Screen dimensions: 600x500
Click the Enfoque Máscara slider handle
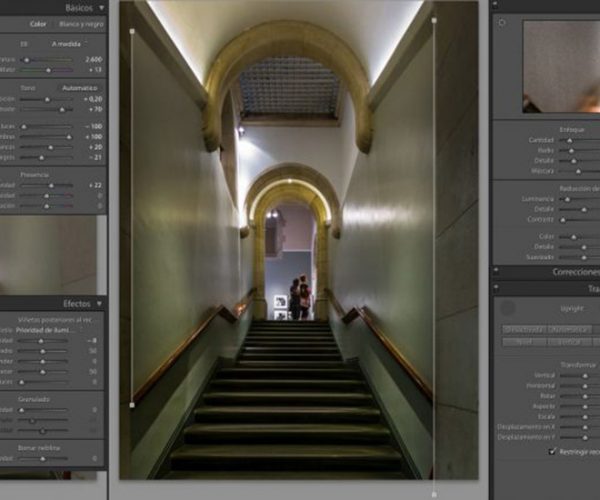pyautogui.click(x=579, y=171)
